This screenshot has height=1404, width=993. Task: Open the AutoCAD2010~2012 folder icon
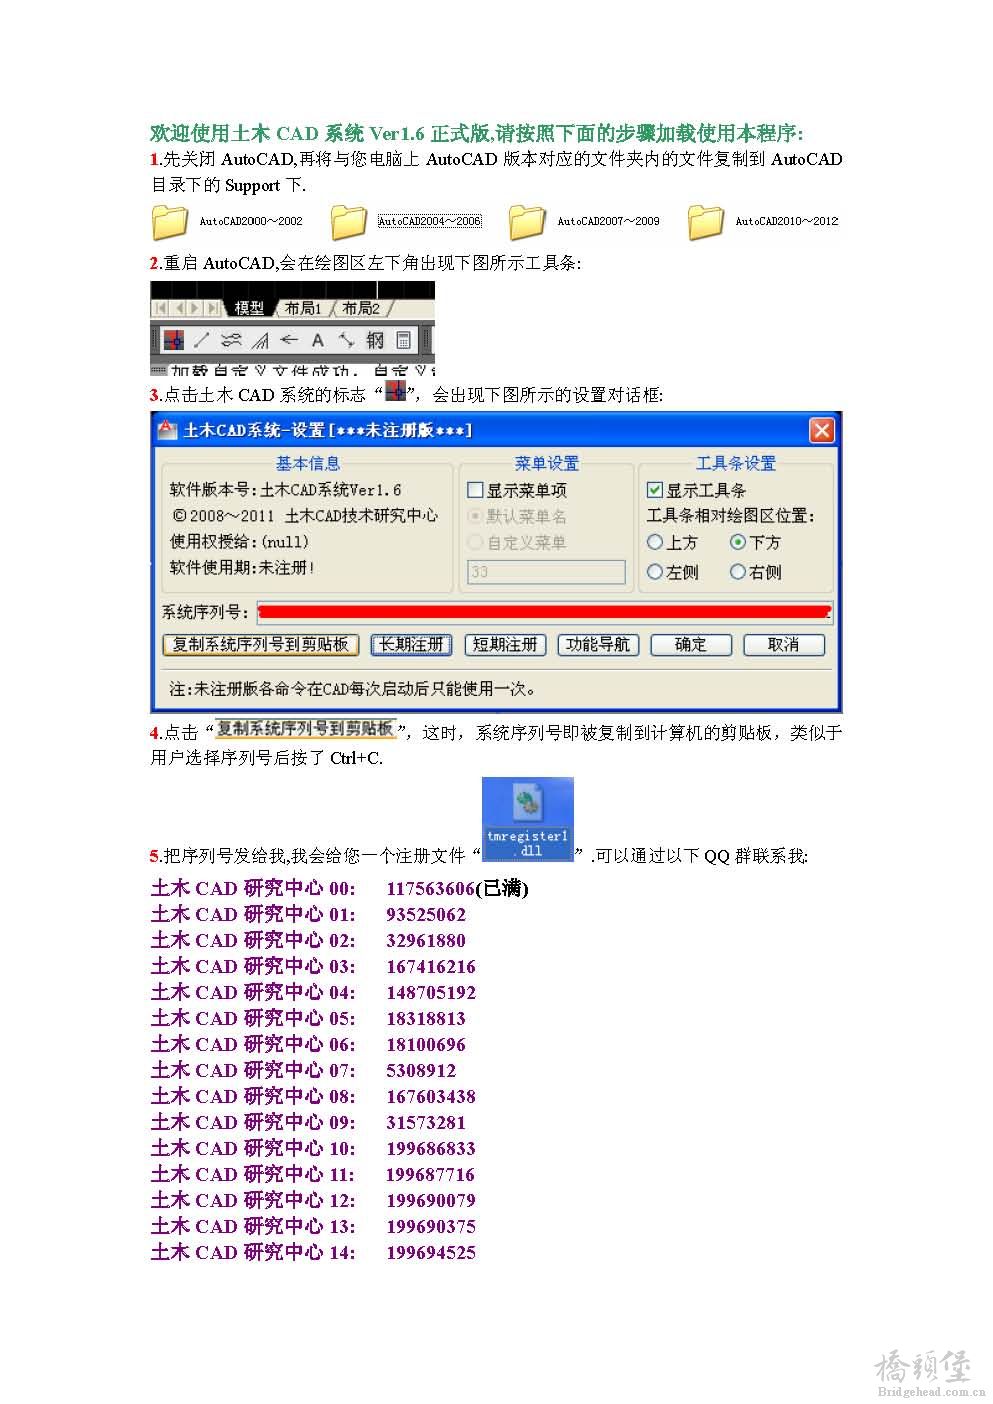point(706,222)
